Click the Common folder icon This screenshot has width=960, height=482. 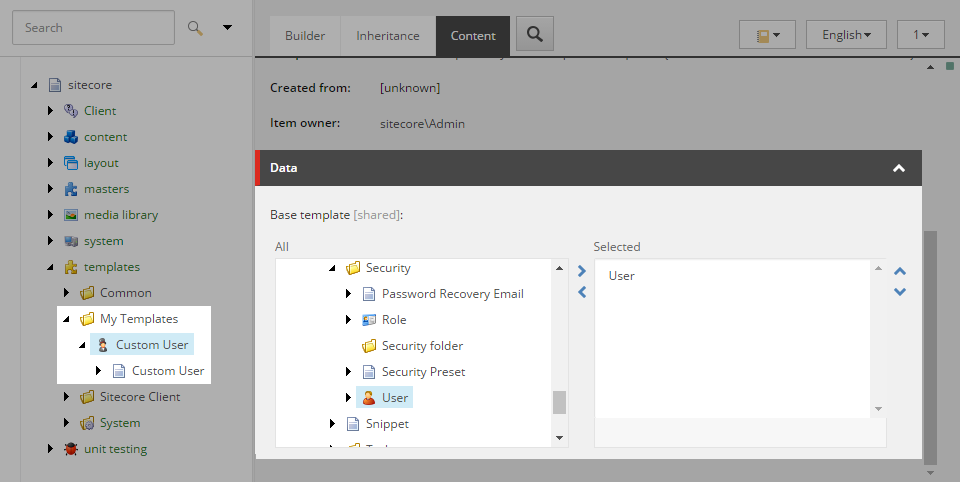click(x=87, y=293)
